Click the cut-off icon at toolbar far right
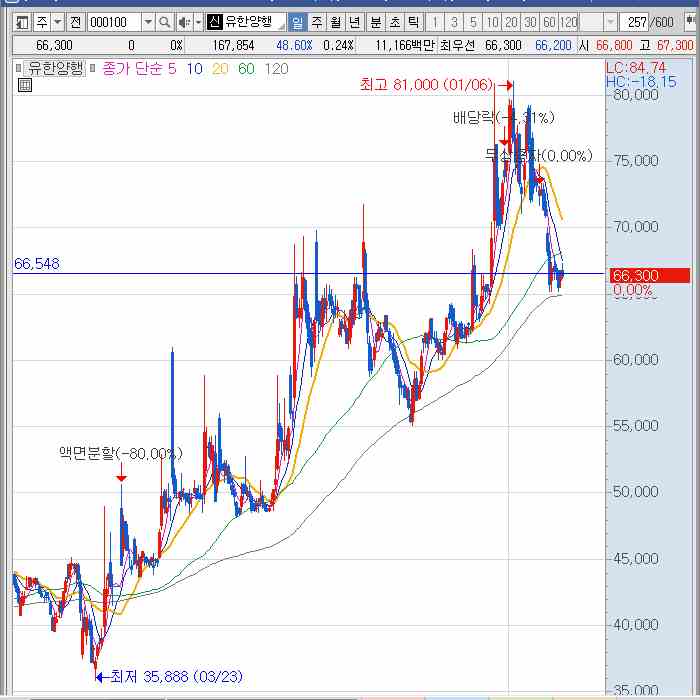Screen dimensions: 700x700 point(692,22)
